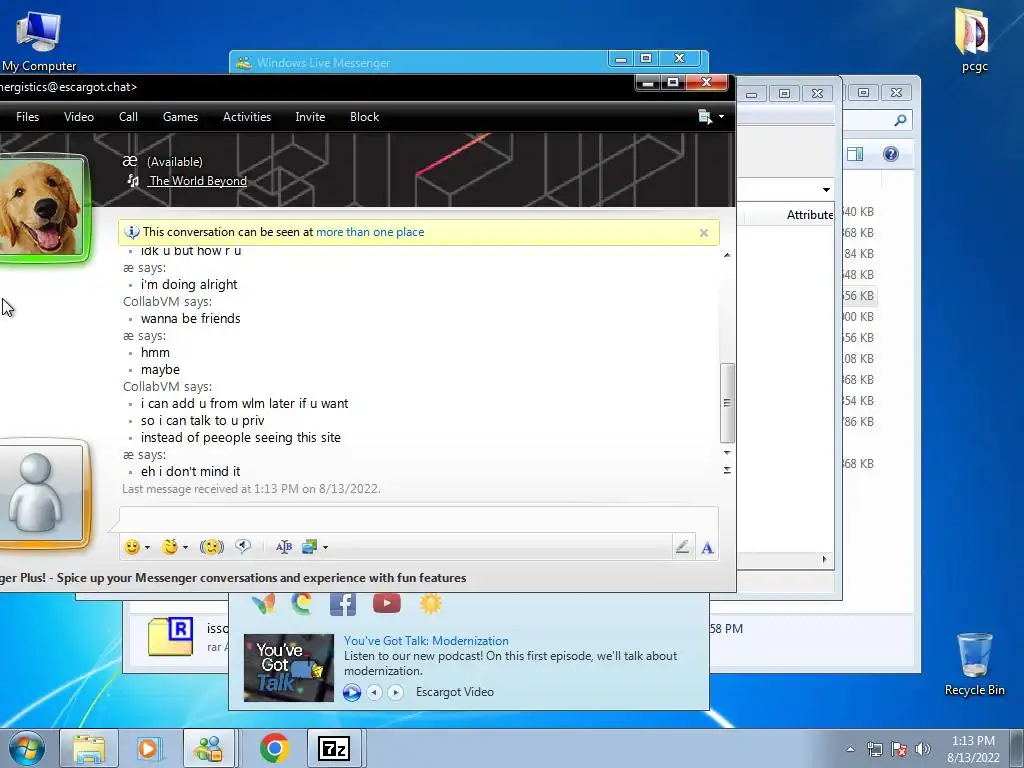Expand the background picture dropdown arrow
This screenshot has width=1024, height=768.
point(325,547)
